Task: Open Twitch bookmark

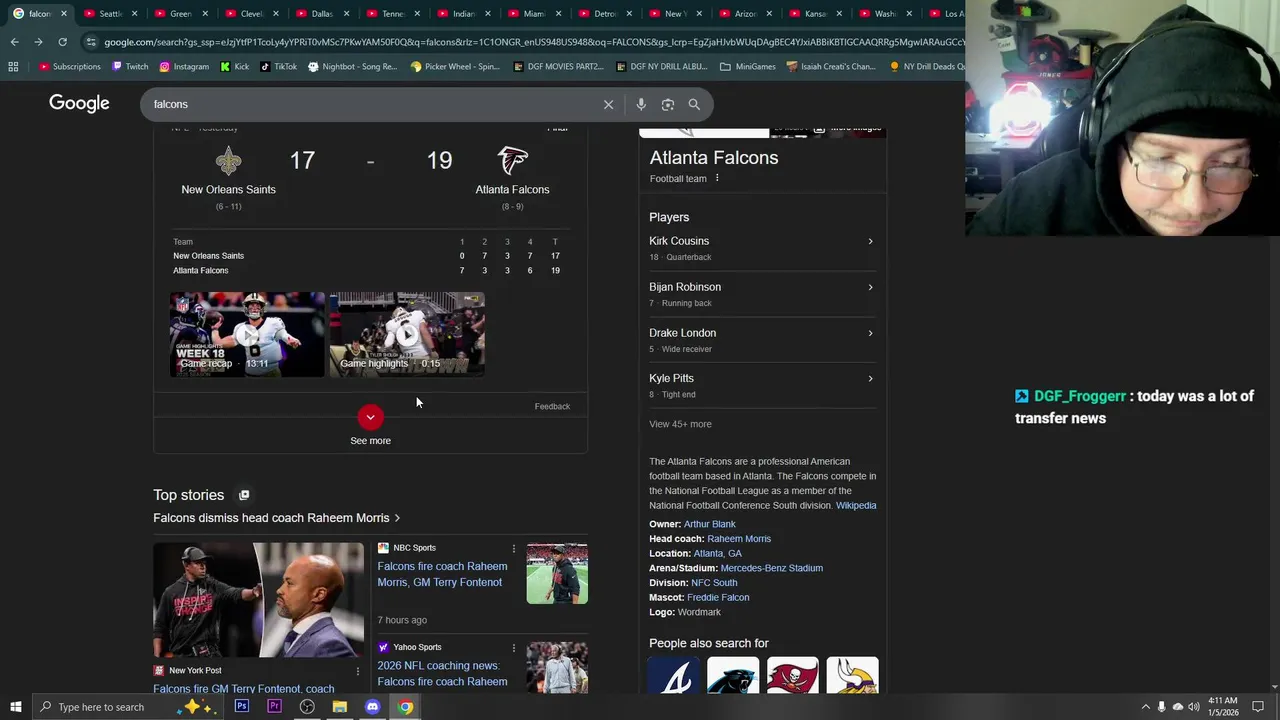Action: (130, 67)
